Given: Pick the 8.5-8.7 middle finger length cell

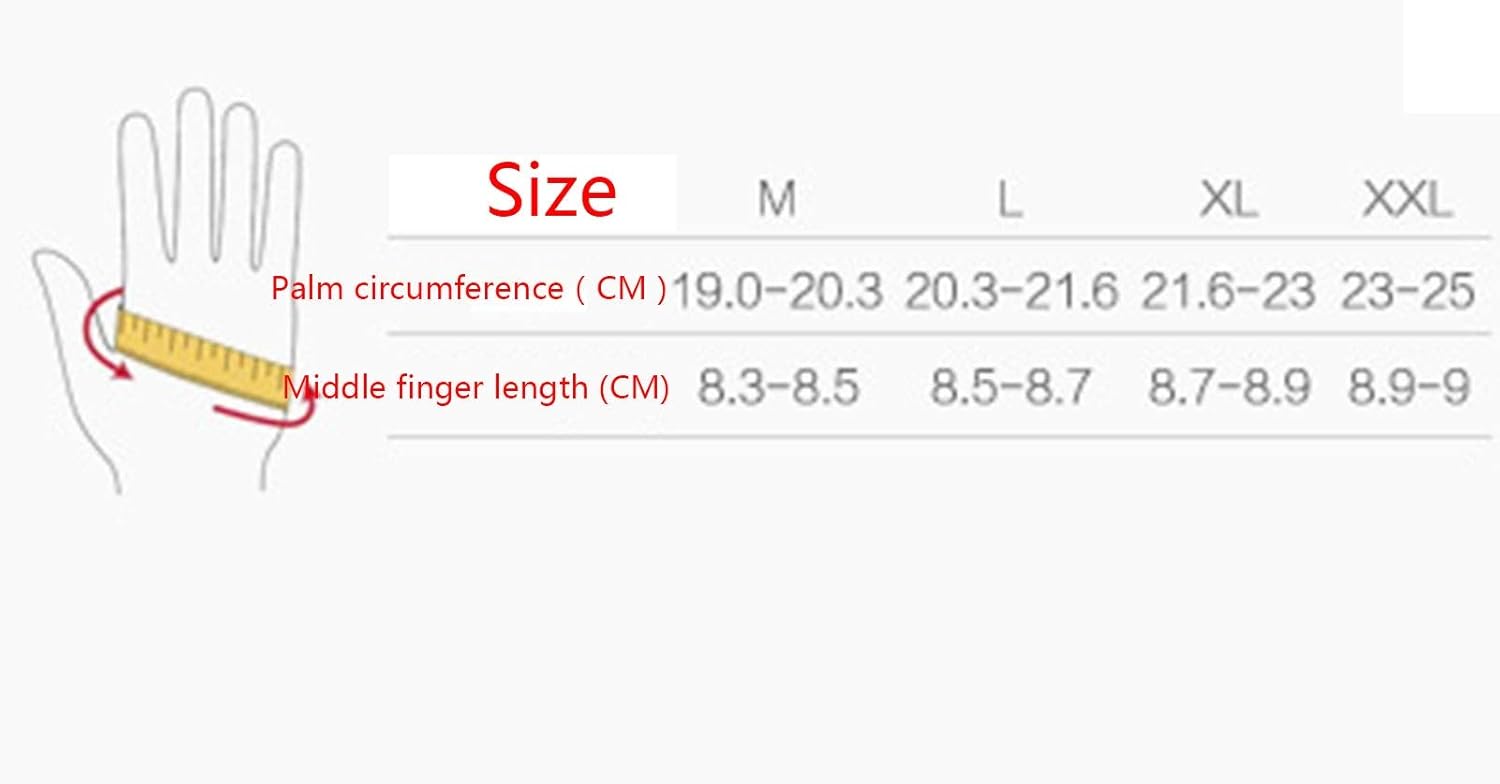Looking at the screenshot, I should (x=1010, y=387).
